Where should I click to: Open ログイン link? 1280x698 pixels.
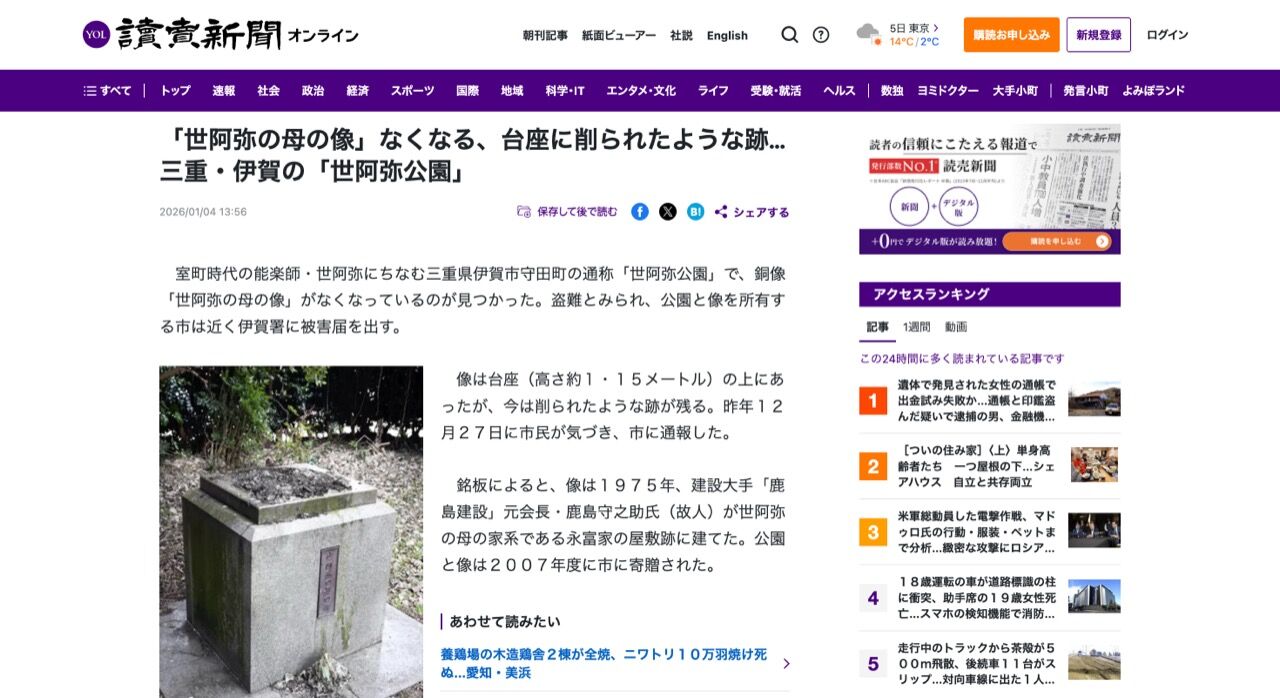1167,35
